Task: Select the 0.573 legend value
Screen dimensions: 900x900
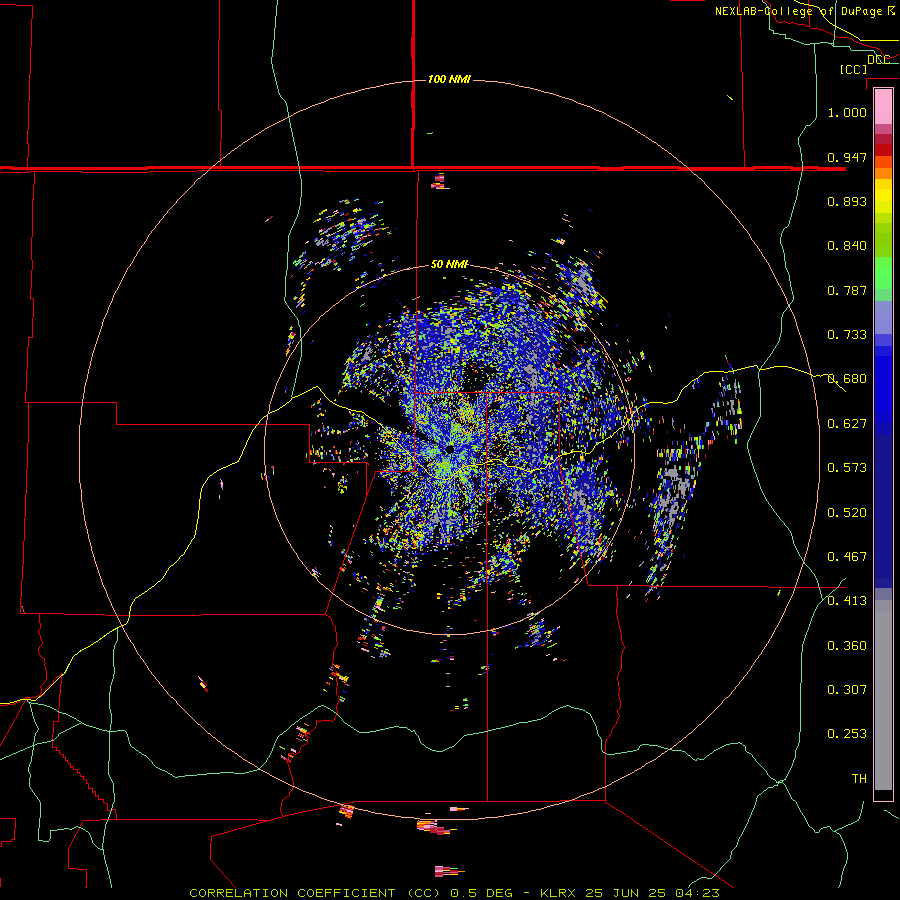Action: pyautogui.click(x=847, y=468)
